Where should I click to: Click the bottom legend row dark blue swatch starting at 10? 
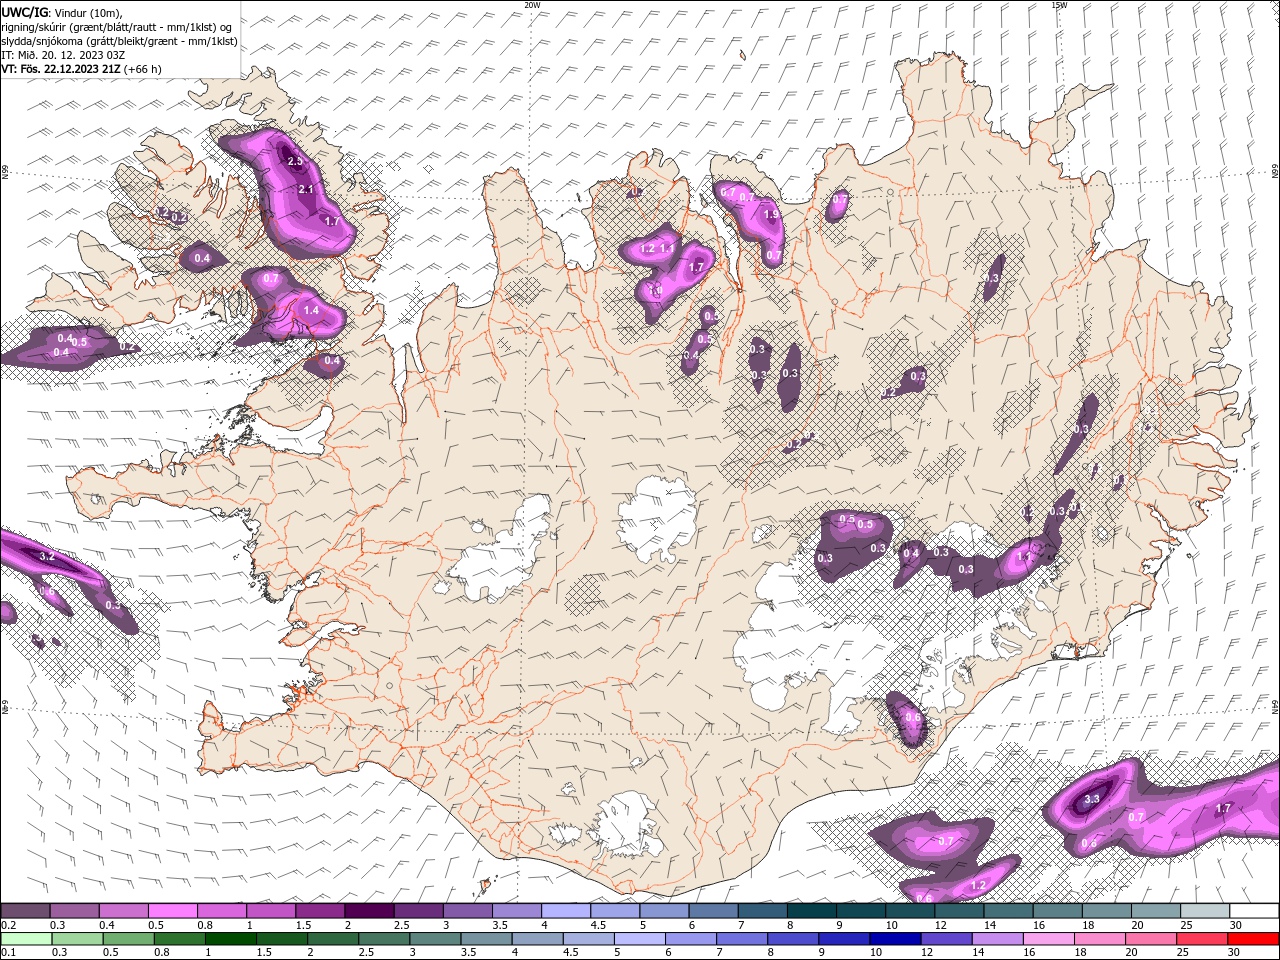coord(895,938)
